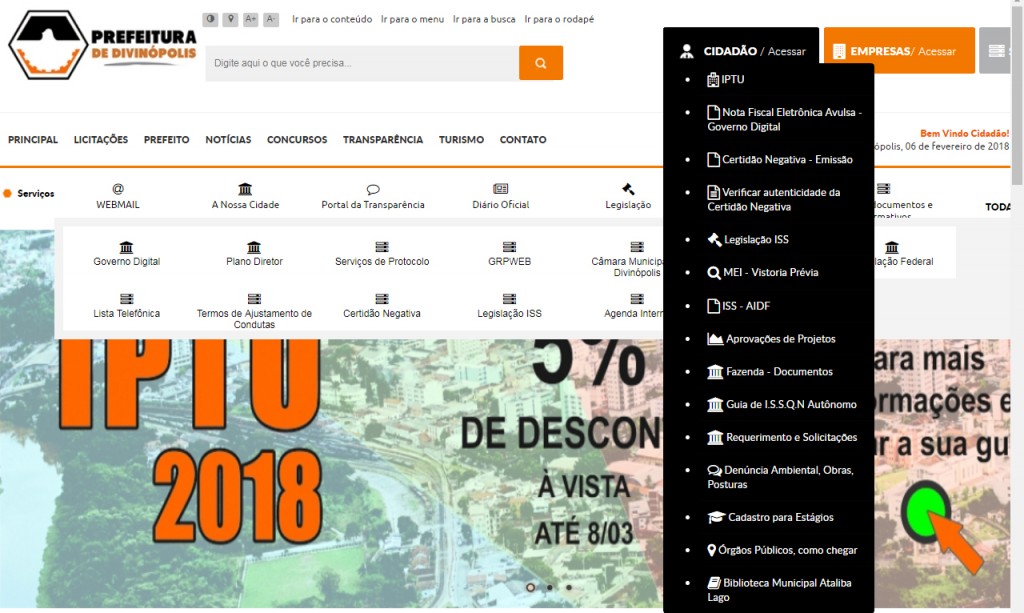Image resolution: width=1024 pixels, height=613 pixels.
Task: Select Requerimento e Solicitações entry
Action: coord(782,437)
